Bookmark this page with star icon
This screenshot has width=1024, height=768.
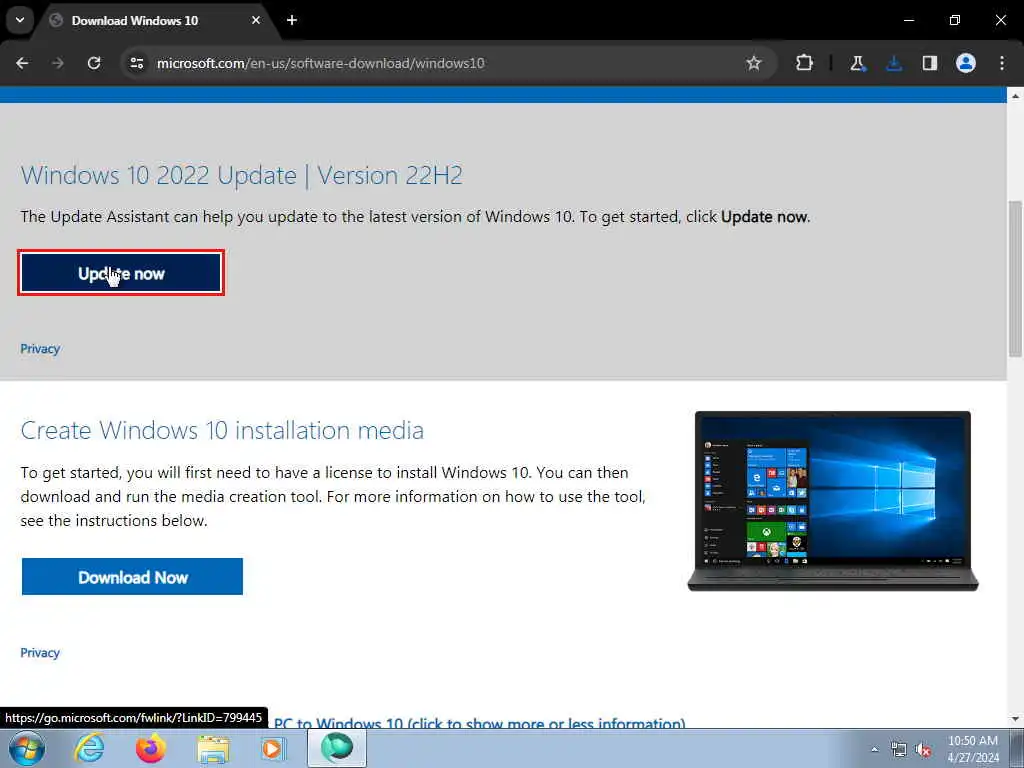754,63
